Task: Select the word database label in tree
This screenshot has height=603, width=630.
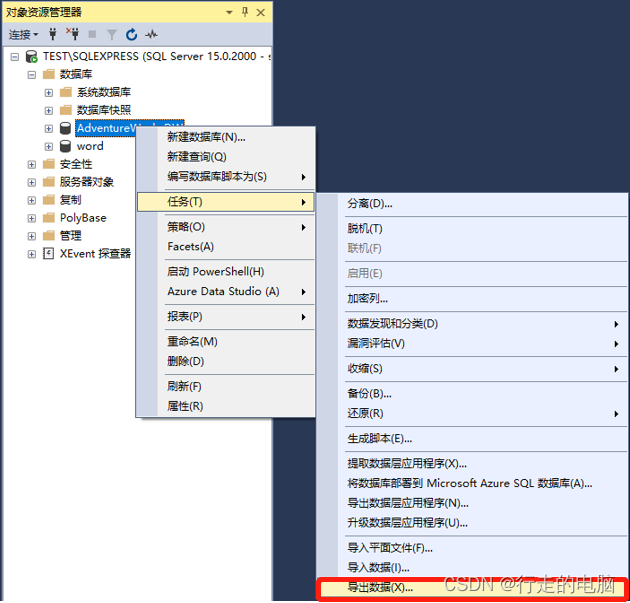Action: (x=90, y=146)
